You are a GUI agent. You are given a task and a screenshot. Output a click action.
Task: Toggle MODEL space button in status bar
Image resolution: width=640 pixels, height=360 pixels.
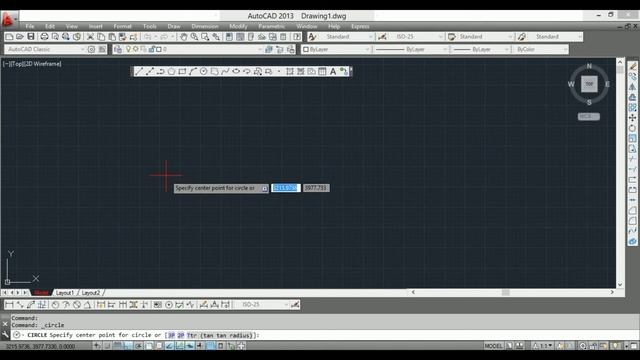coord(493,346)
